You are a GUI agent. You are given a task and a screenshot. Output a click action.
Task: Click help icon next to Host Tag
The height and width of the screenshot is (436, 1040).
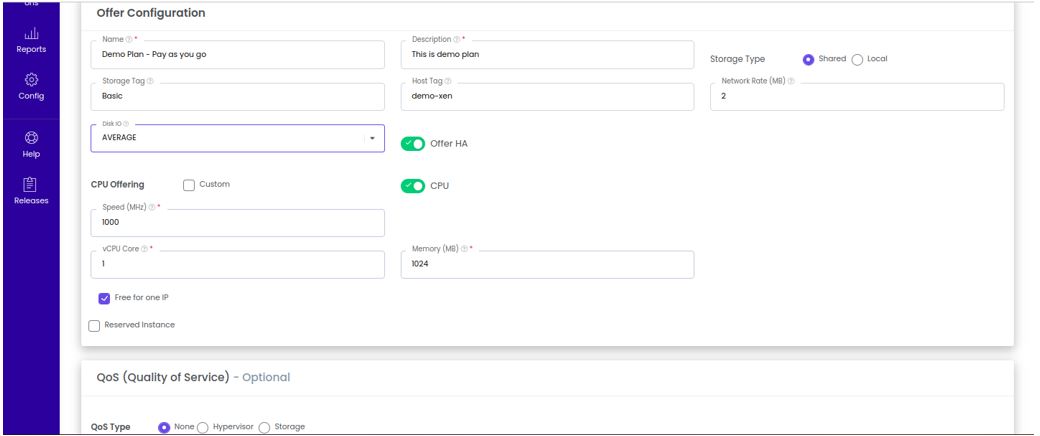tap(448, 81)
